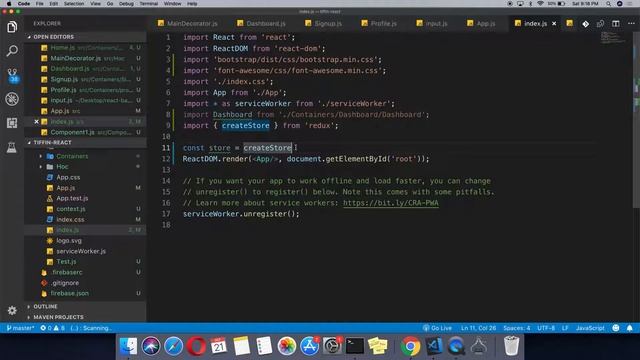Viewport: 640px width, 360px height.
Task: Expand the Outline section
Action: coord(85,307)
